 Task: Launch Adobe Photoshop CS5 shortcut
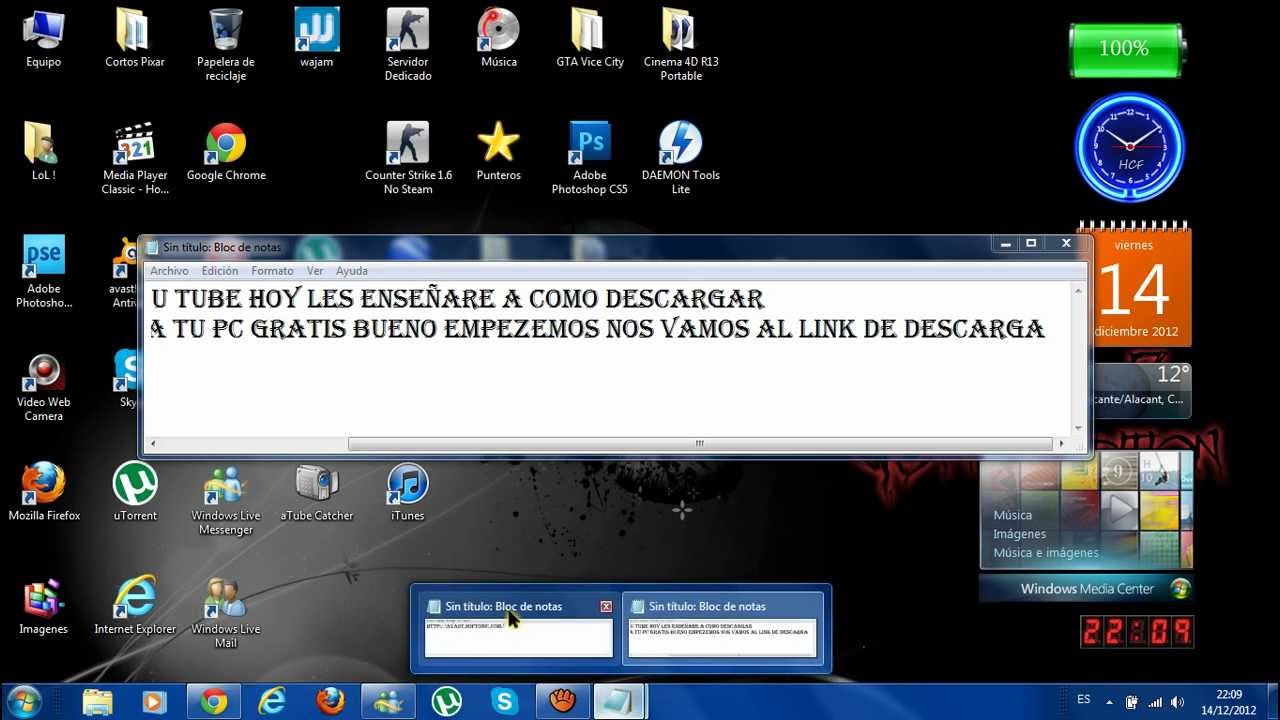[590, 158]
